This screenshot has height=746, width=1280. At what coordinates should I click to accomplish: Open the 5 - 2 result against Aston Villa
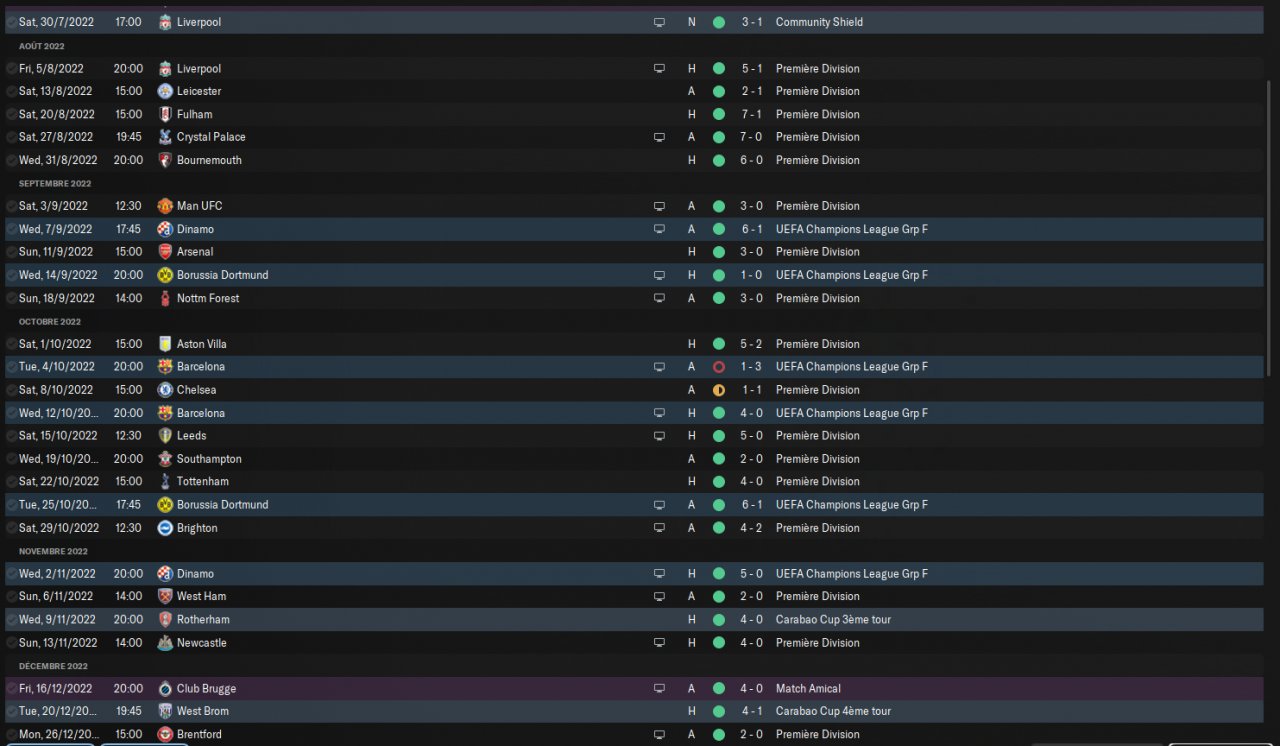[752, 344]
